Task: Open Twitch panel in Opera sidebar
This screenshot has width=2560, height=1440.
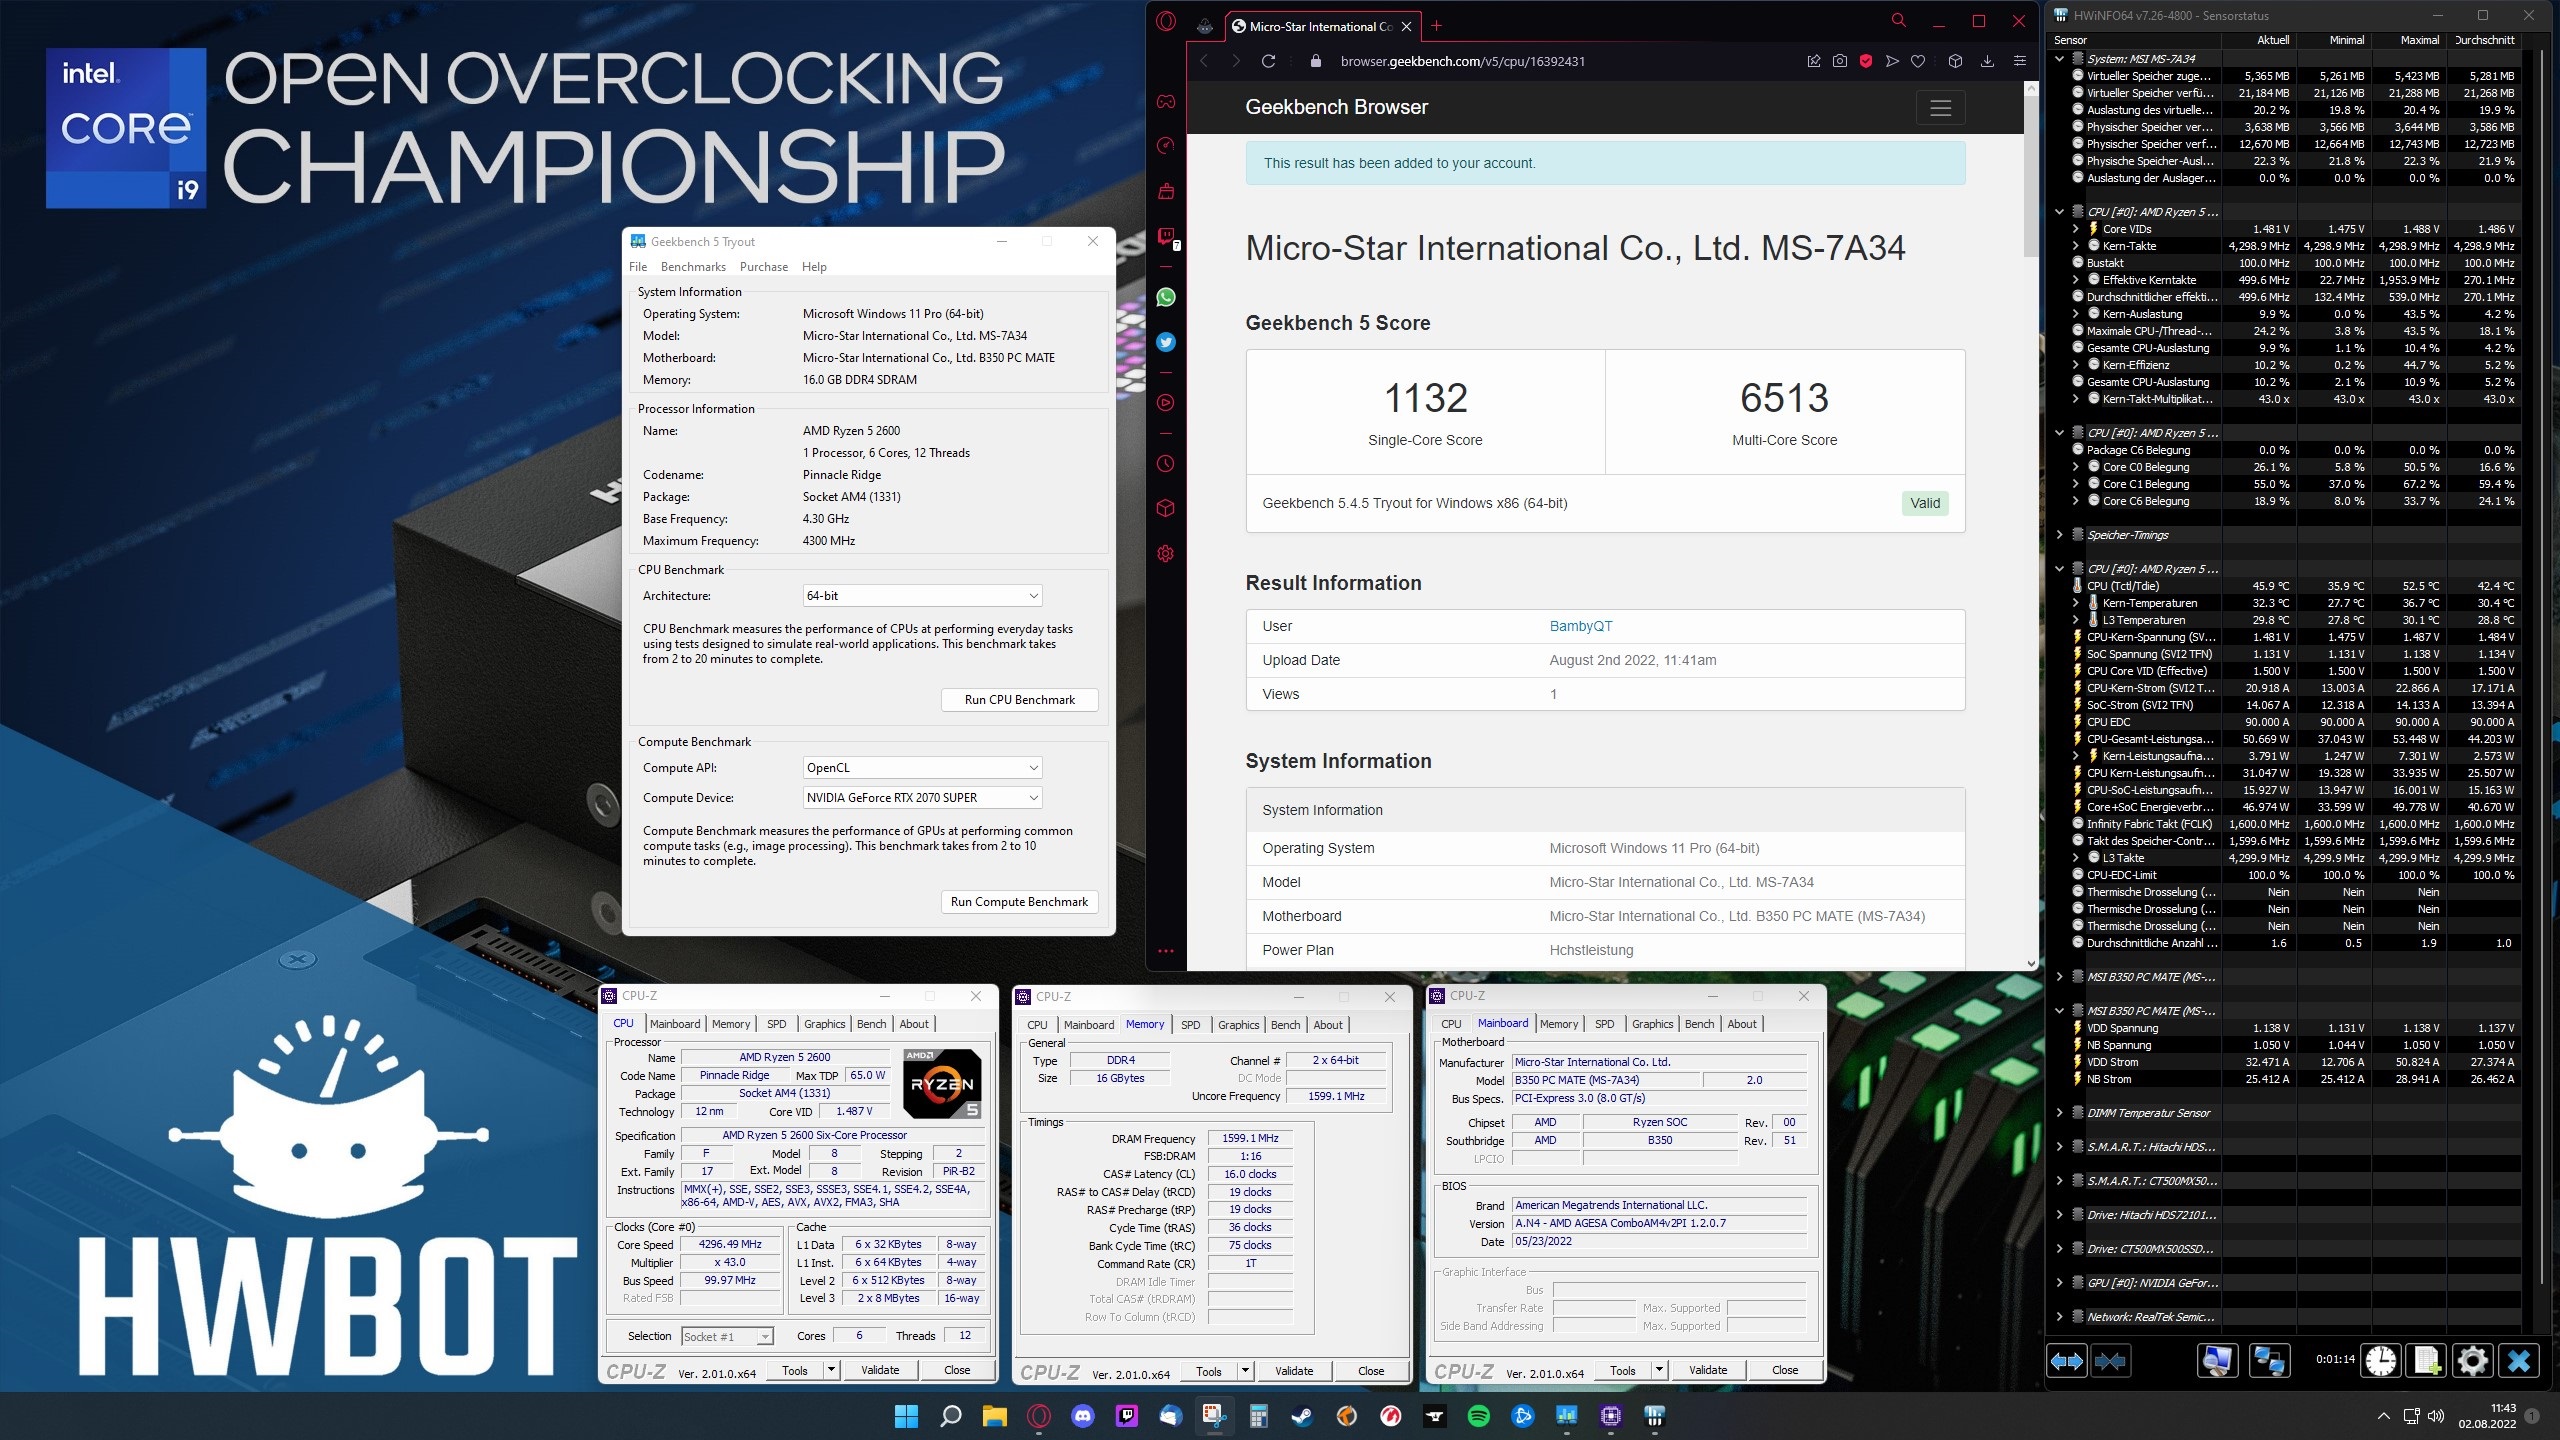Action: point(1166,236)
